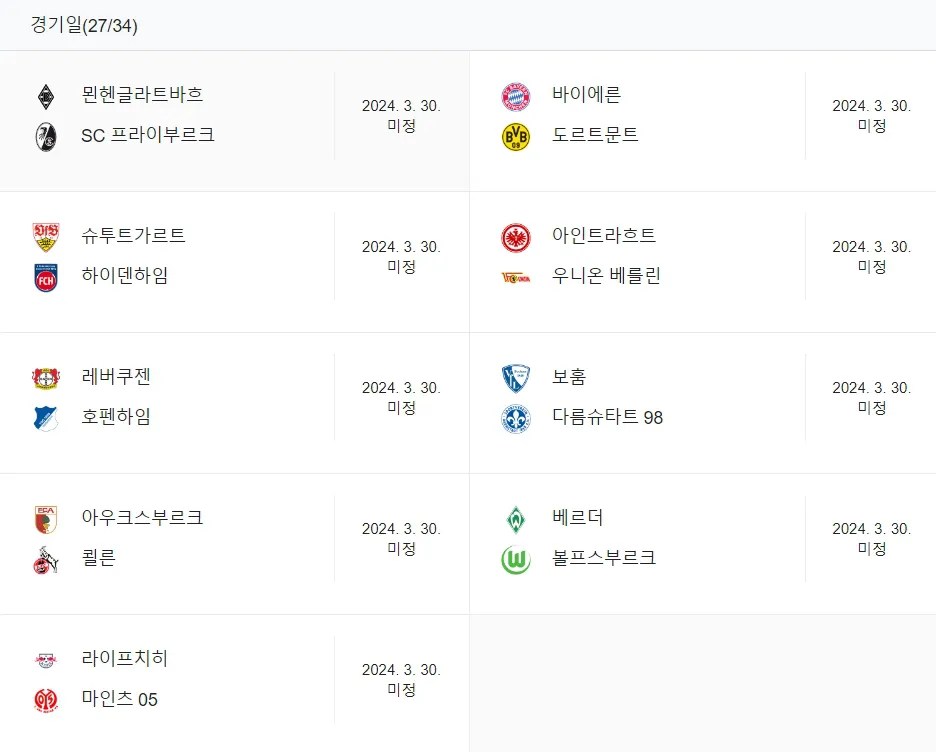Click the 경기일(27/34) matchday header
This screenshot has height=752, width=936.
(84, 25)
